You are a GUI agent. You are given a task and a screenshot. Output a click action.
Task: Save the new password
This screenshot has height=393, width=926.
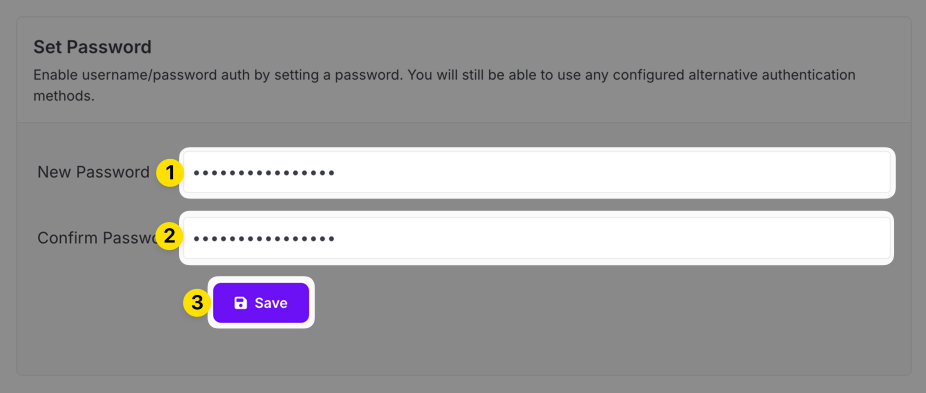[x=261, y=303]
